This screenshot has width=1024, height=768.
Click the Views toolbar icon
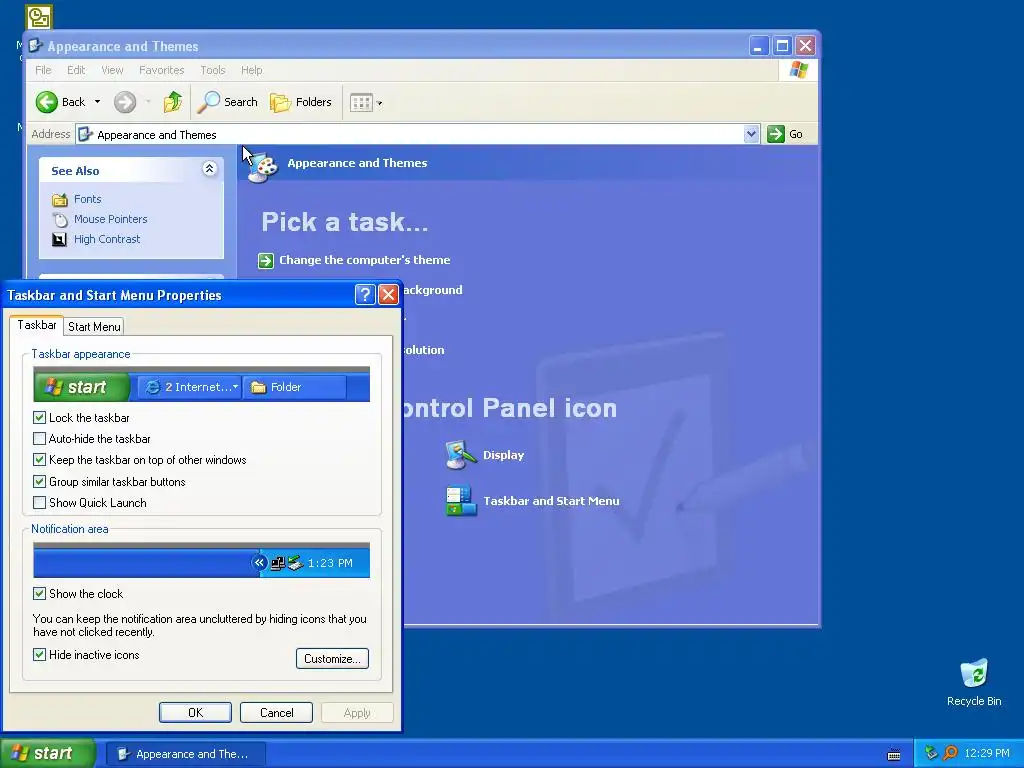click(360, 103)
